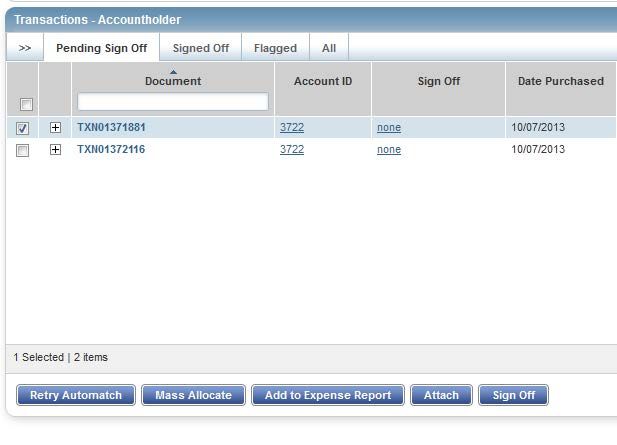Open the Flagged tab
The height and width of the screenshot is (445, 617).
click(x=275, y=48)
